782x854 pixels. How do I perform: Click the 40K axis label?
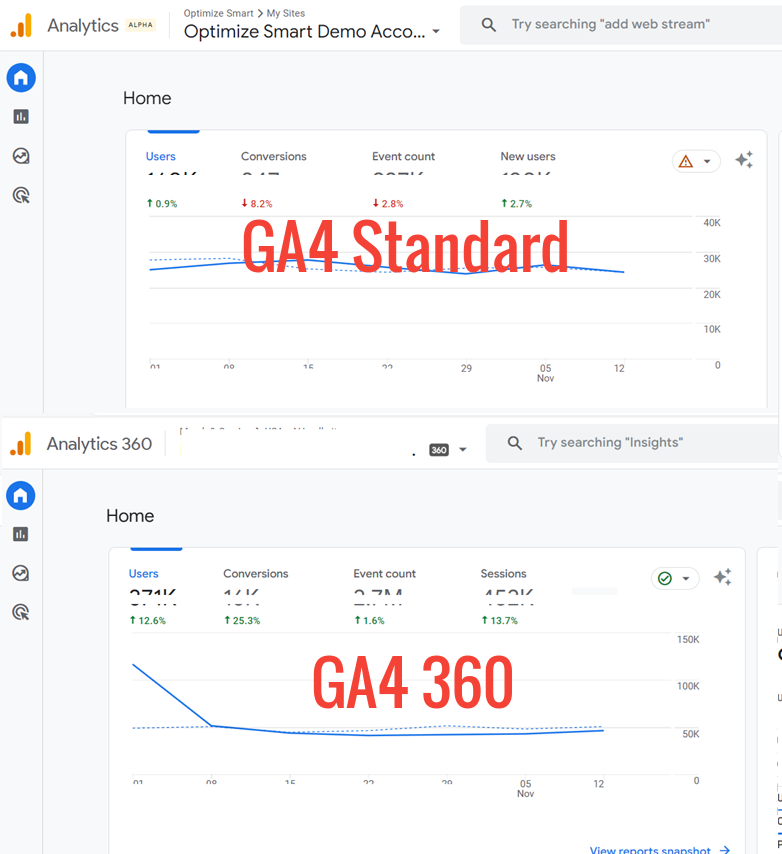tap(712, 223)
